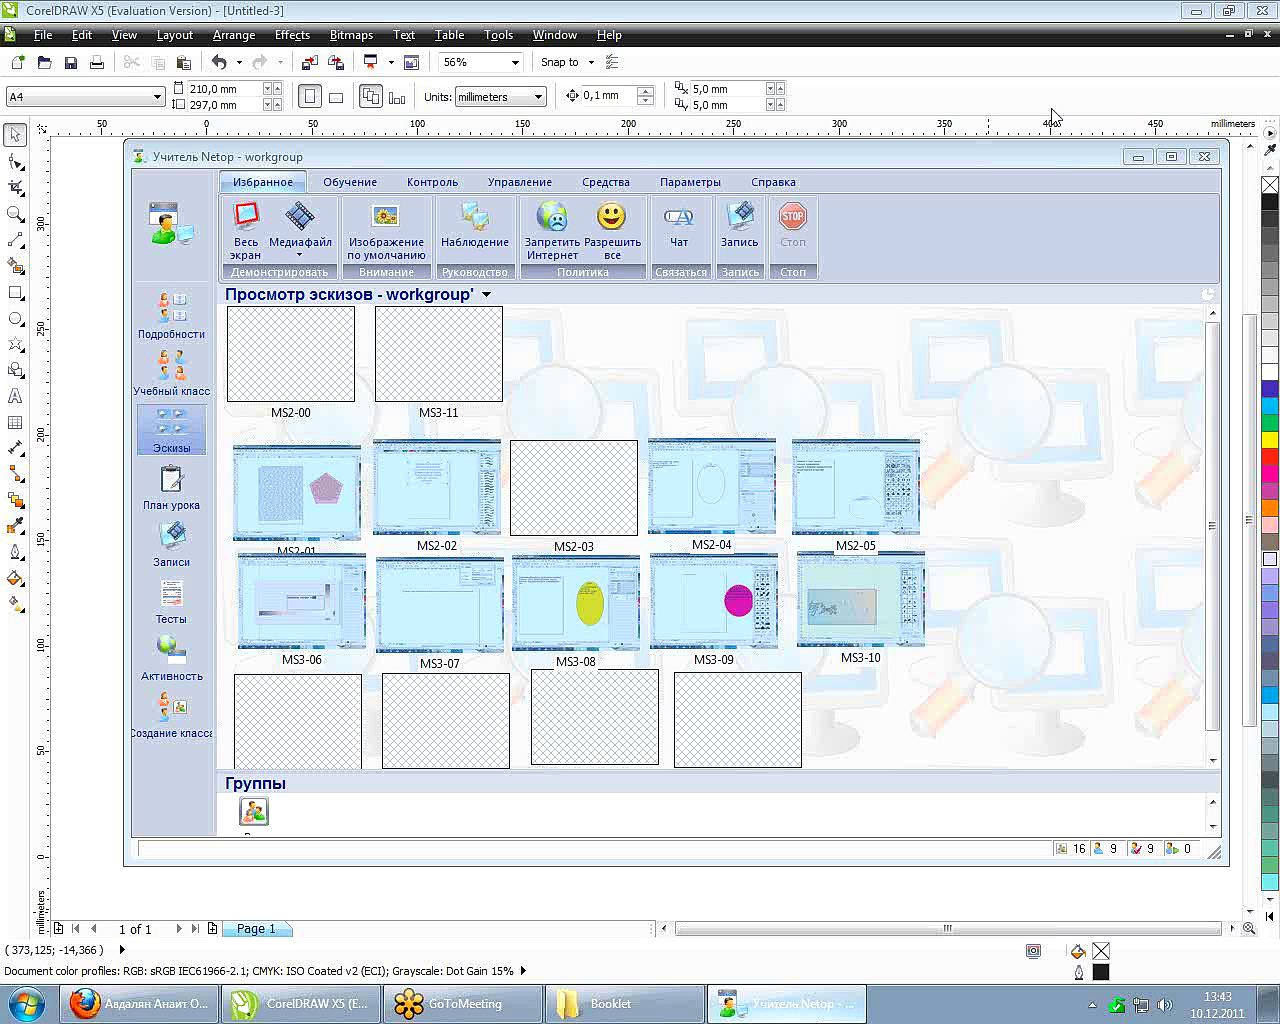
Task: Open the Чат tool in Netop
Action: tap(679, 226)
